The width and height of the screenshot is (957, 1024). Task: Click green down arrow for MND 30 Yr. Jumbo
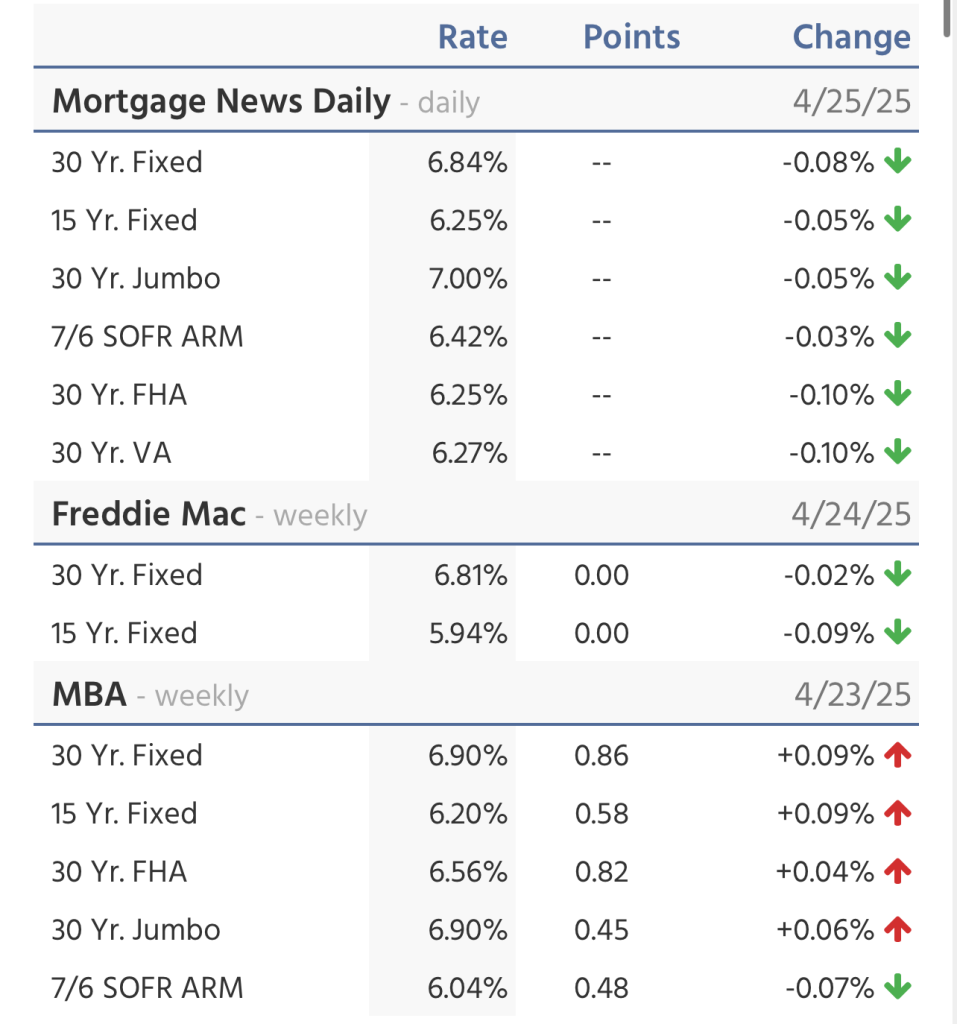click(x=898, y=278)
